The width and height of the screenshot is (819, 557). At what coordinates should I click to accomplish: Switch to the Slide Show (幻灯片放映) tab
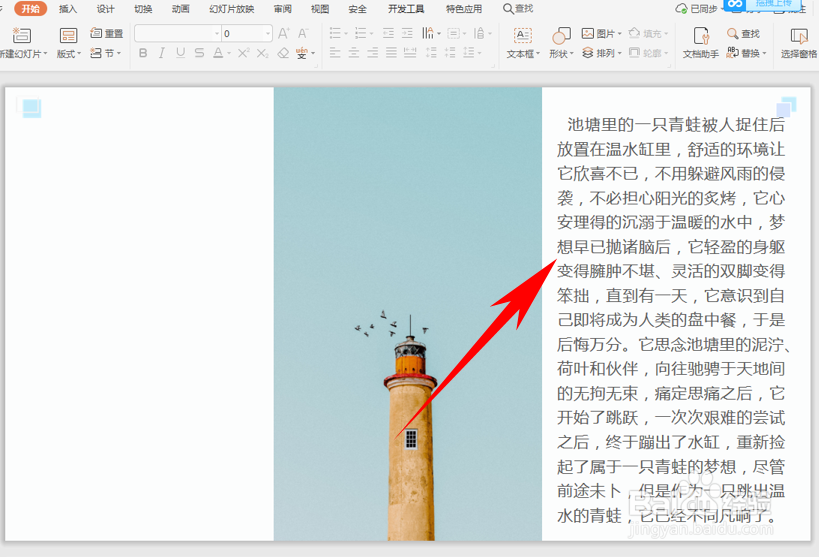pyautogui.click(x=231, y=9)
